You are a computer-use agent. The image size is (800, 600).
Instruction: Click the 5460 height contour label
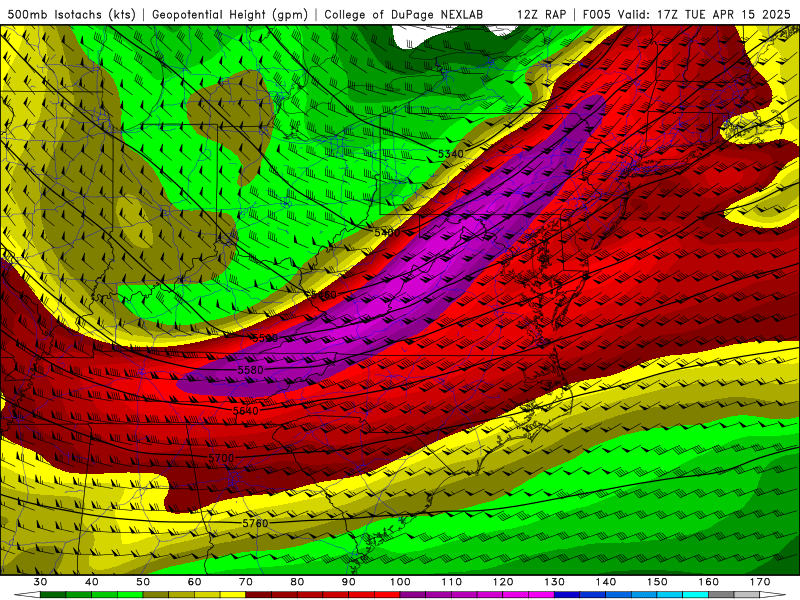323,295
